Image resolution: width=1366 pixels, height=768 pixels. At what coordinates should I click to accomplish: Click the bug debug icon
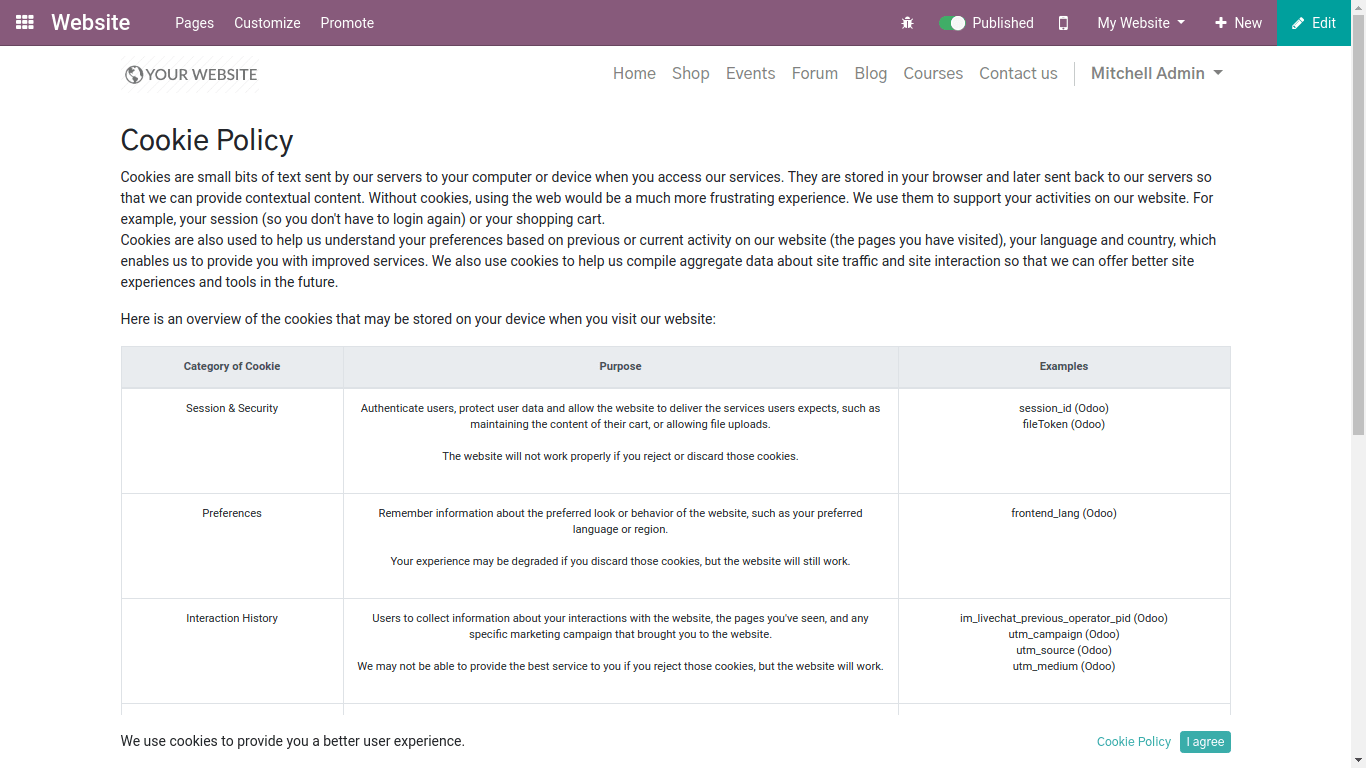(x=907, y=23)
